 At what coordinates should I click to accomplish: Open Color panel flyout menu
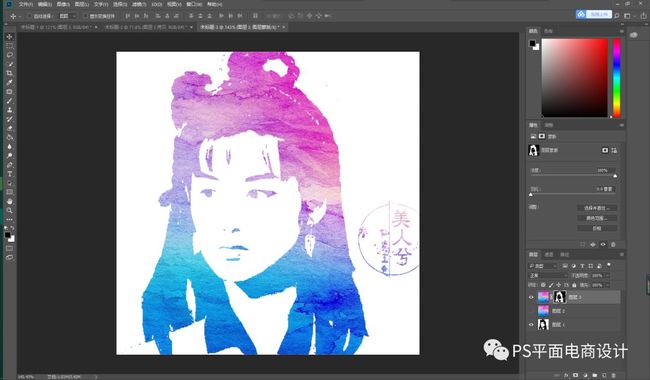(x=621, y=31)
